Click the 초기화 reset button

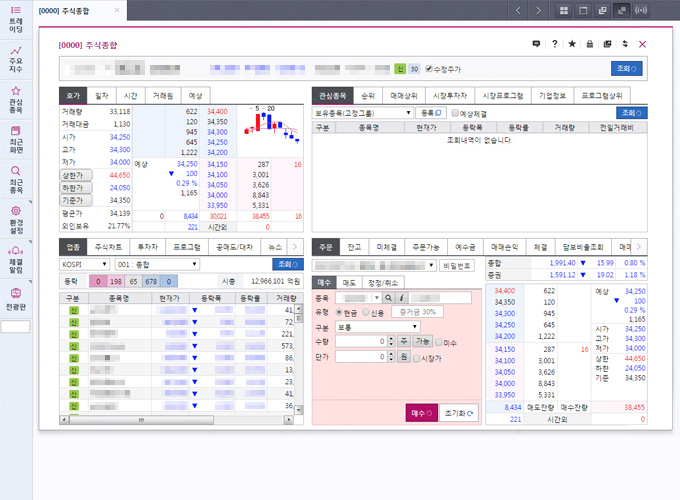pos(459,413)
